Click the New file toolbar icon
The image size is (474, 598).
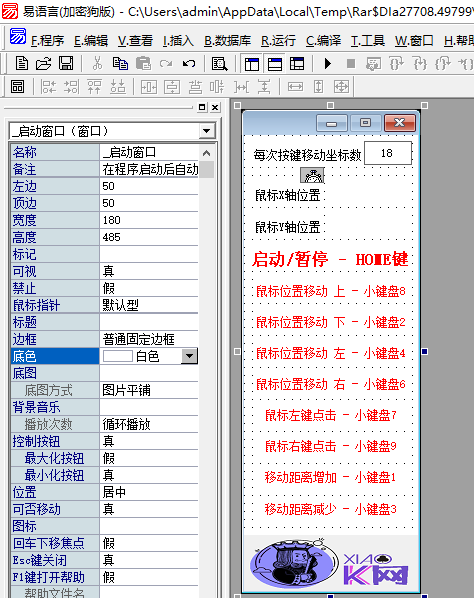22,63
